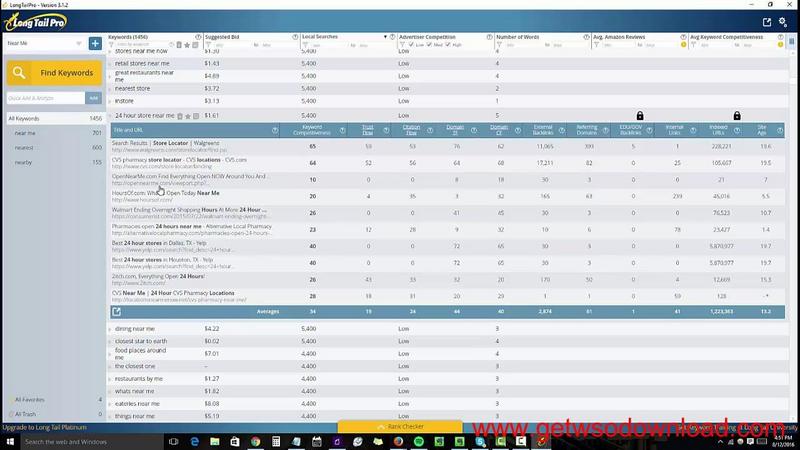Expand the 'restaurants by me' row
Screen dimensions: 800x450
[110, 379]
